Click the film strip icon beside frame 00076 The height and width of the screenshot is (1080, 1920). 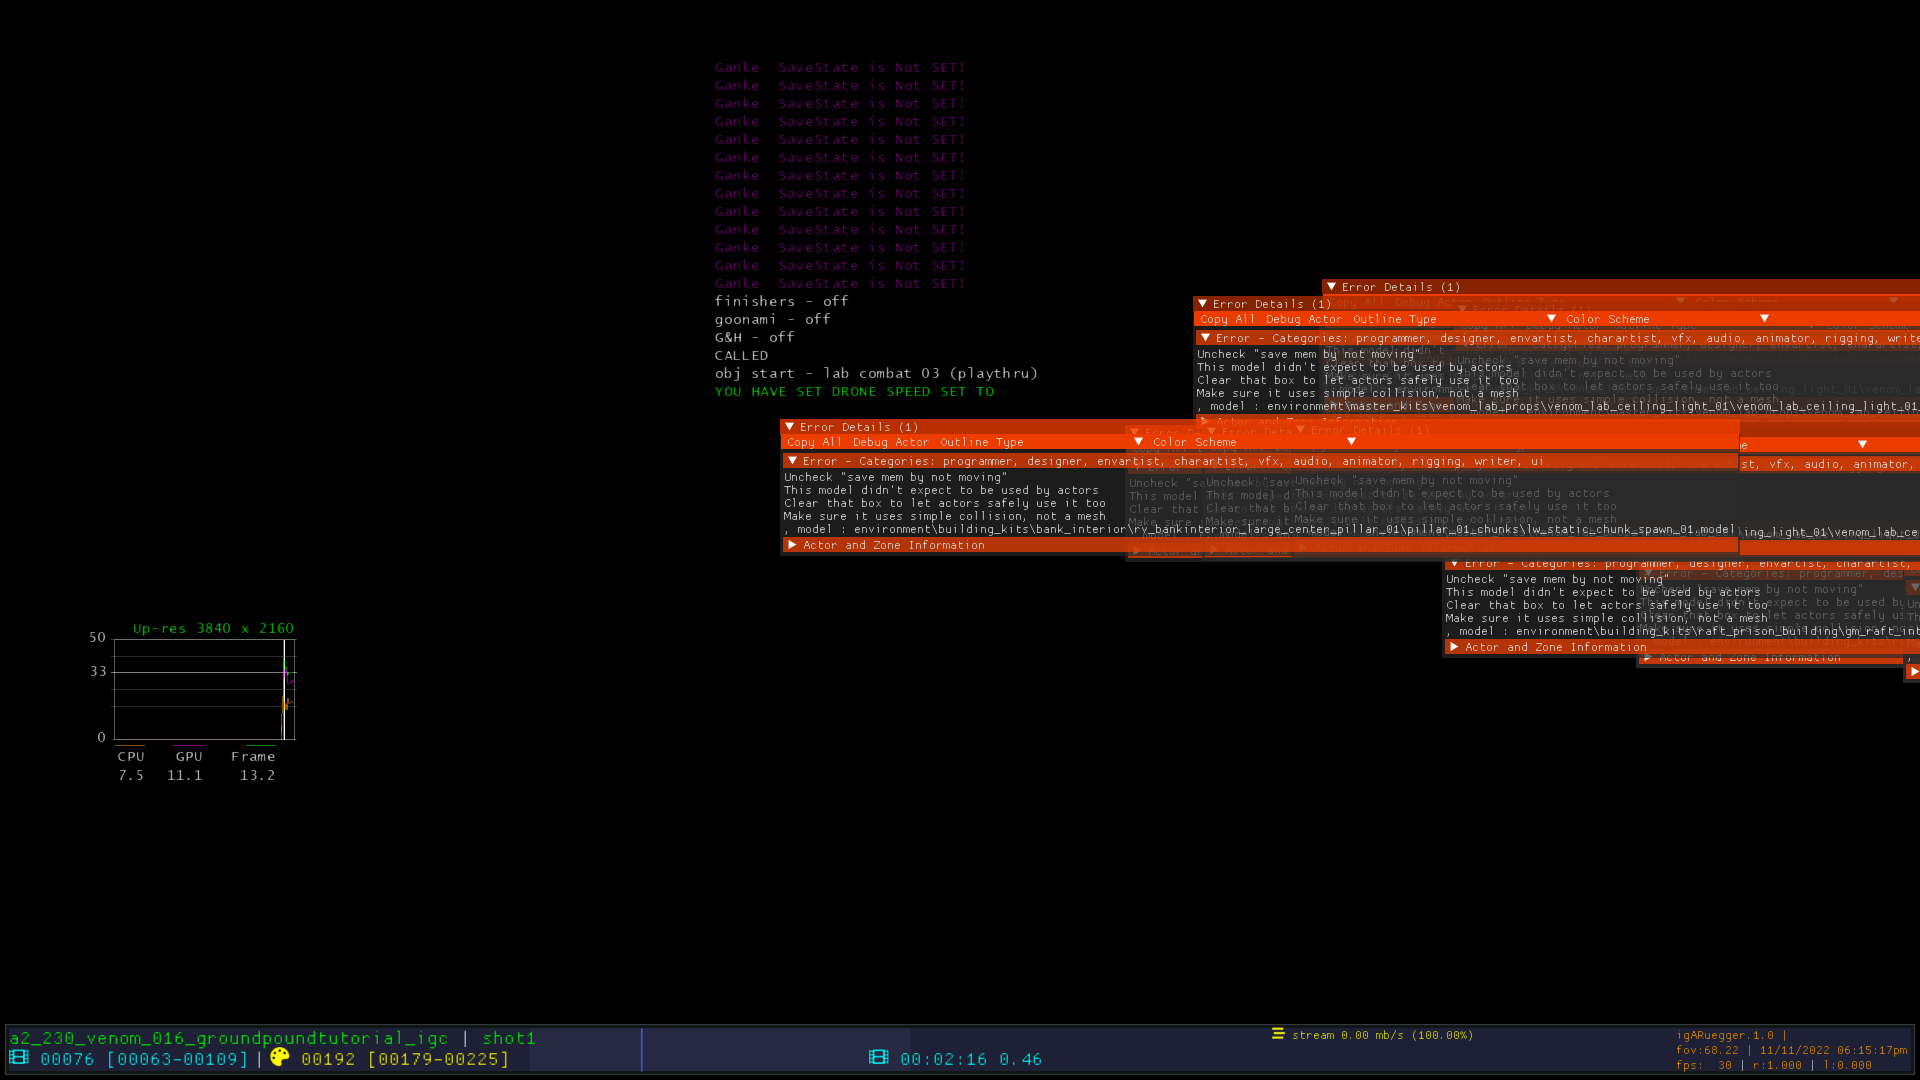pyautogui.click(x=19, y=1058)
